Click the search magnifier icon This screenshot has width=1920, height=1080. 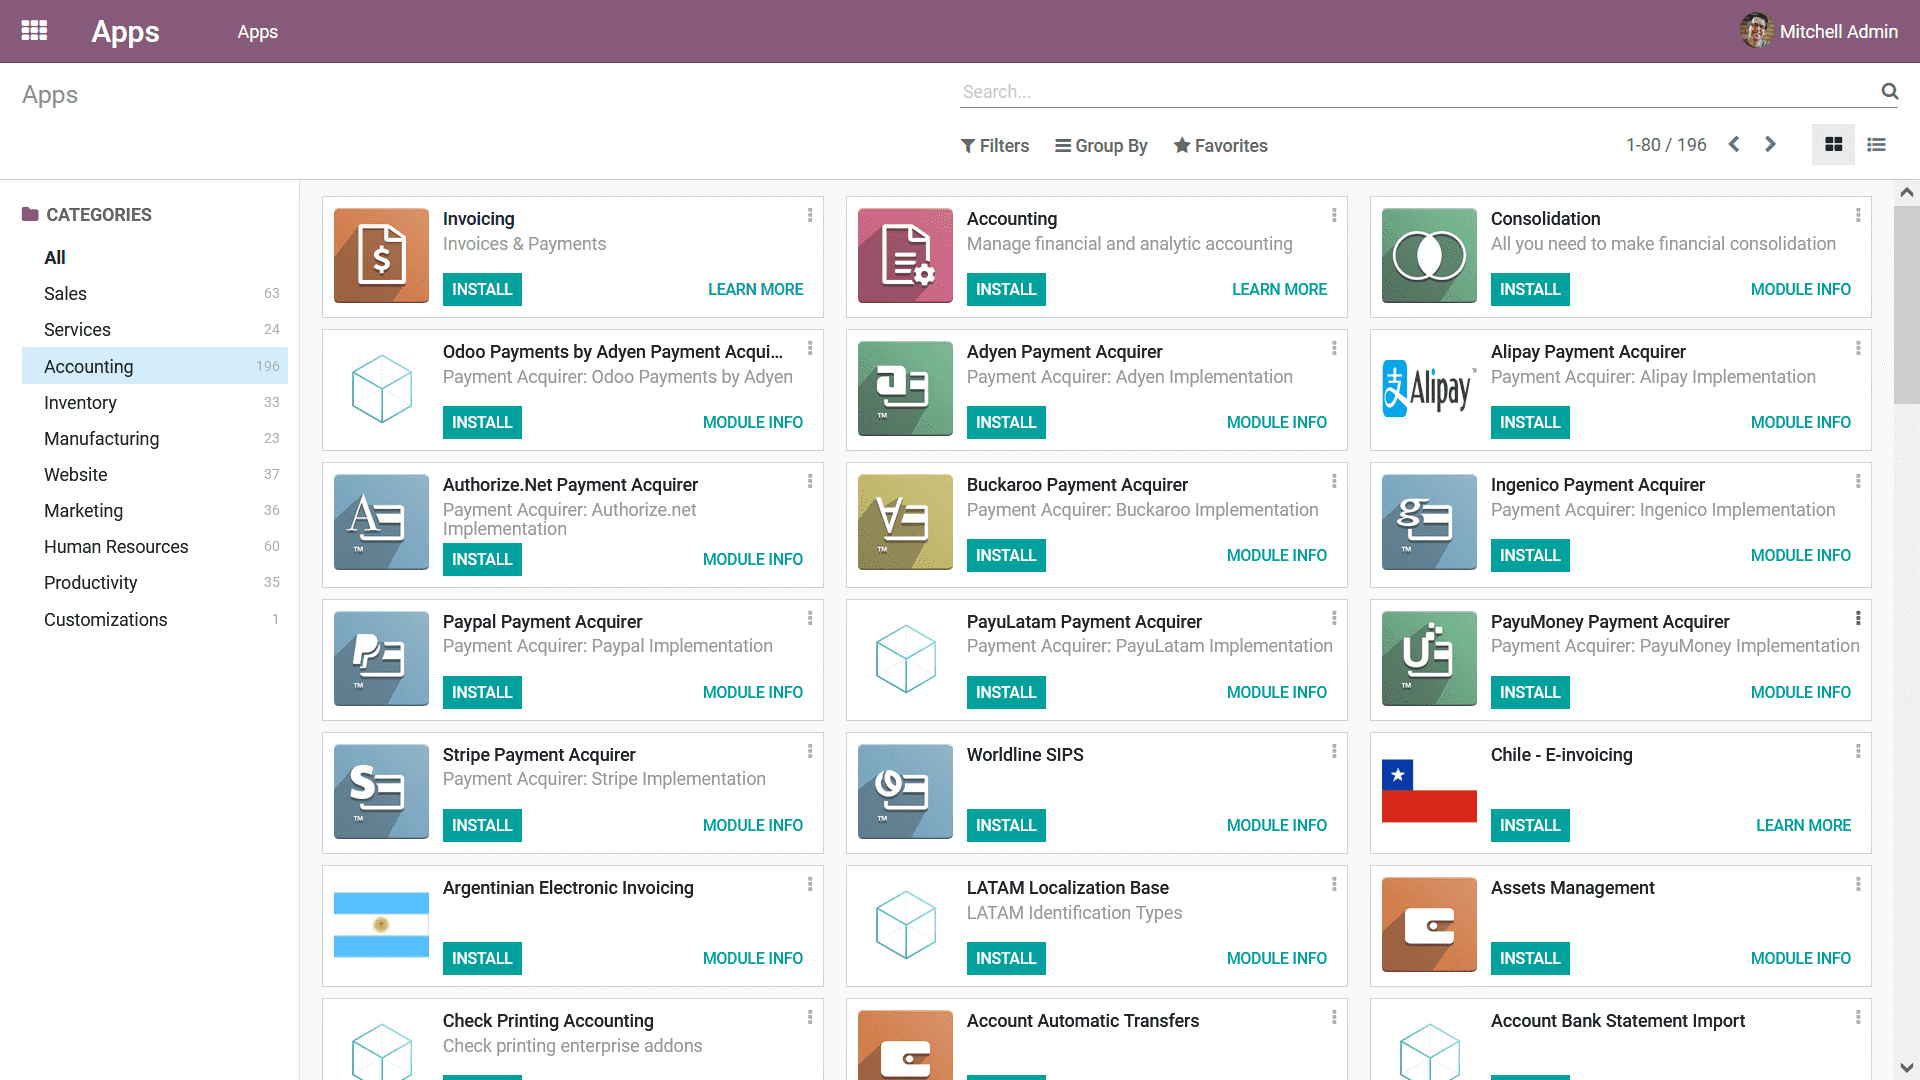(x=1889, y=91)
